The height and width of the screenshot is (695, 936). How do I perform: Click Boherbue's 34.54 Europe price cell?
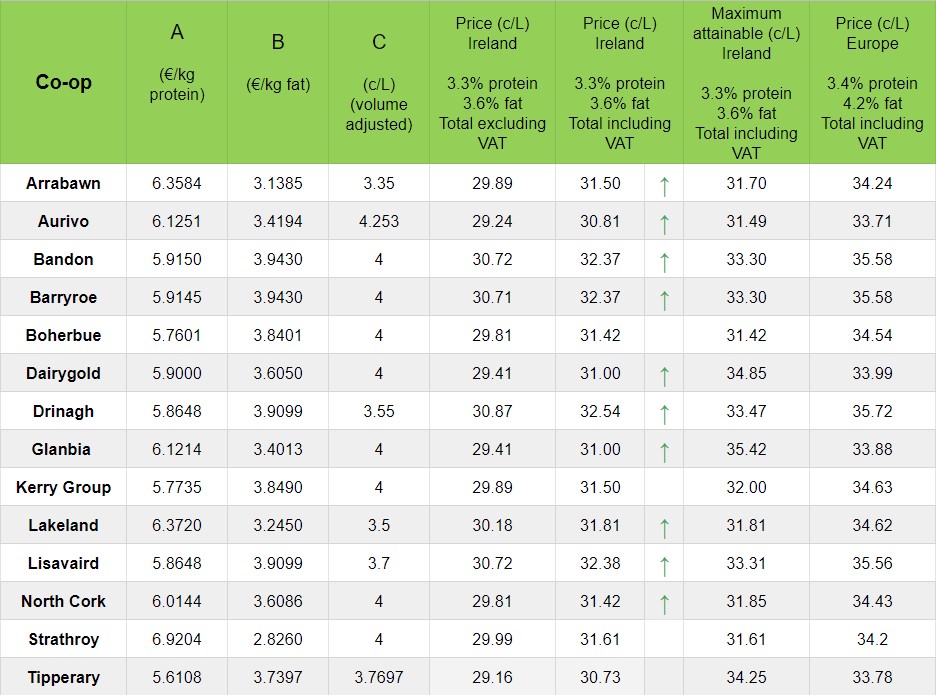(872, 336)
